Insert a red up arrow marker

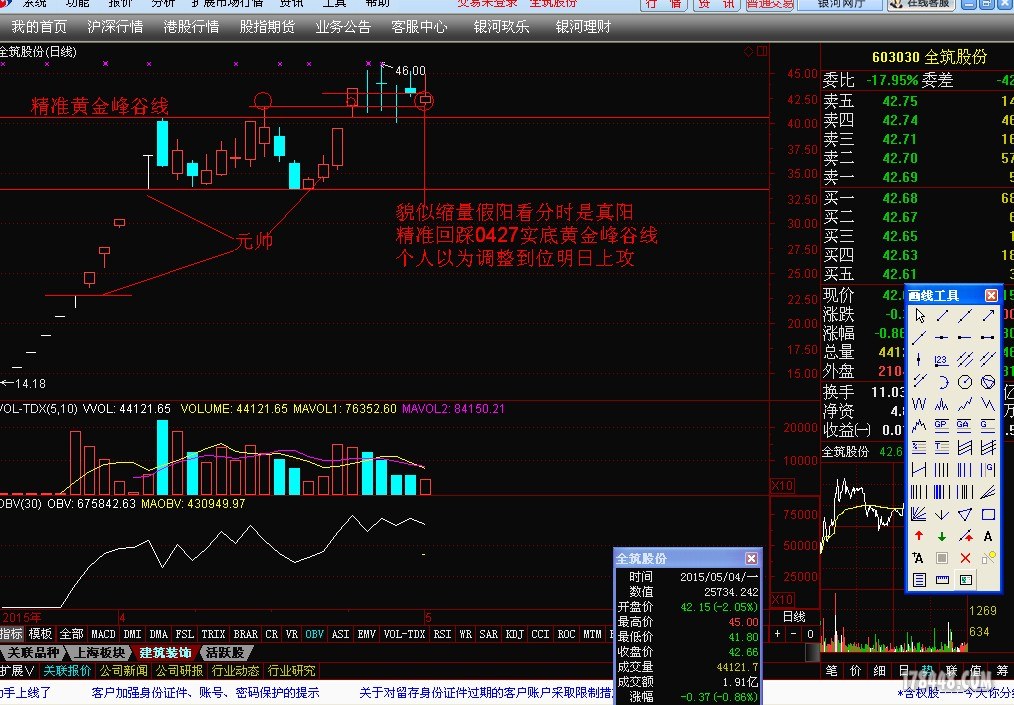pyautogui.click(x=919, y=536)
